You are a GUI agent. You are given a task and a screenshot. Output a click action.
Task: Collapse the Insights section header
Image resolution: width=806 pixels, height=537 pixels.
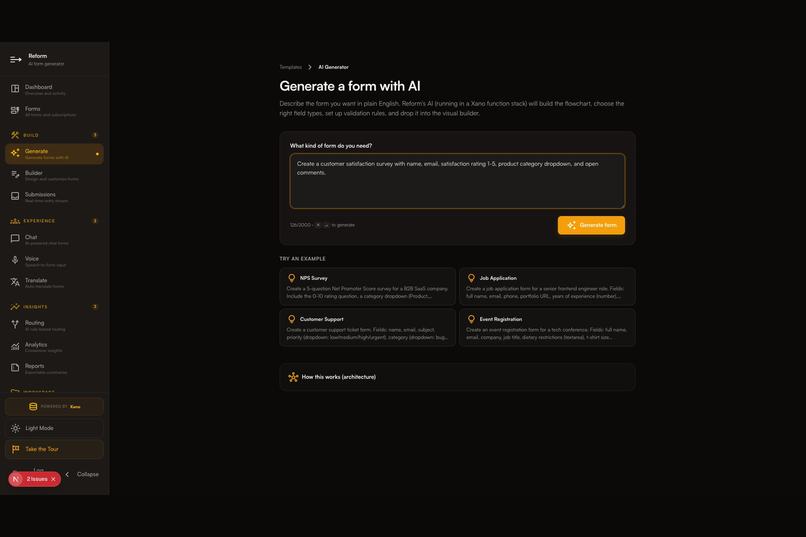tap(54, 307)
